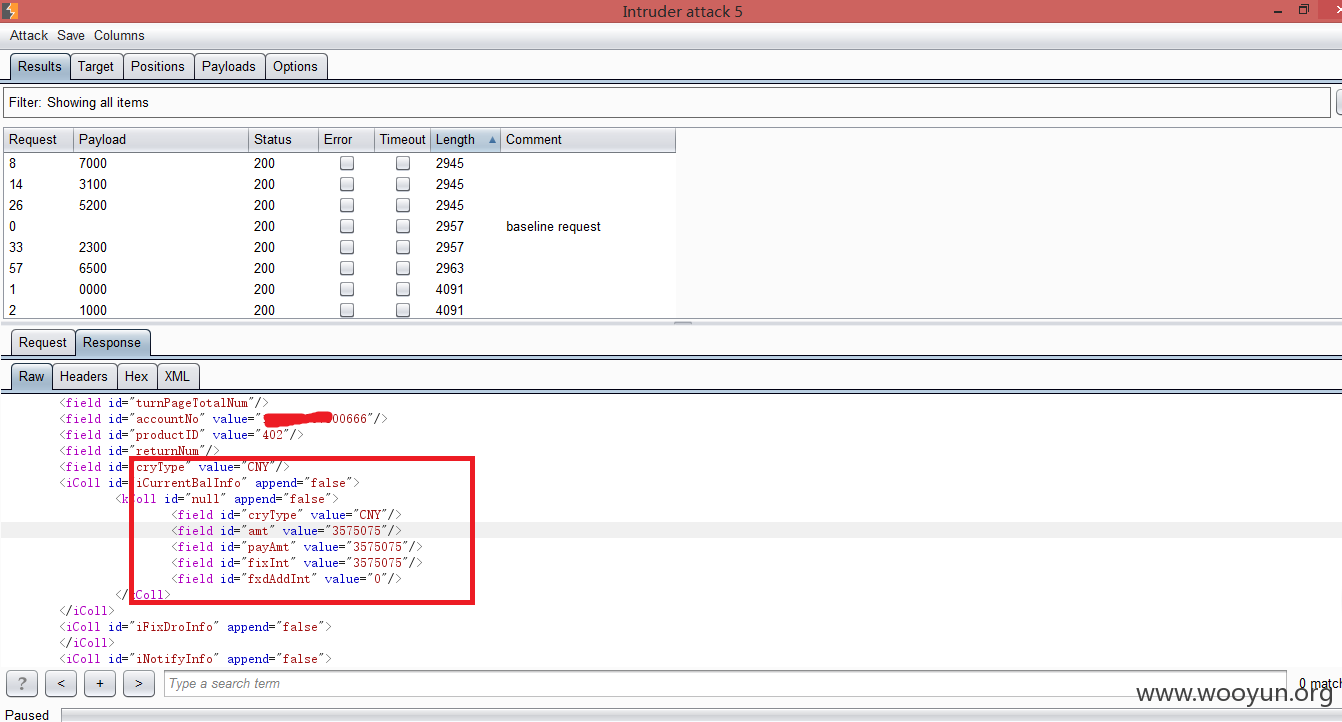The image size is (1342, 722).
Task: Maximize the Intruder attack window
Action: 1304,10
